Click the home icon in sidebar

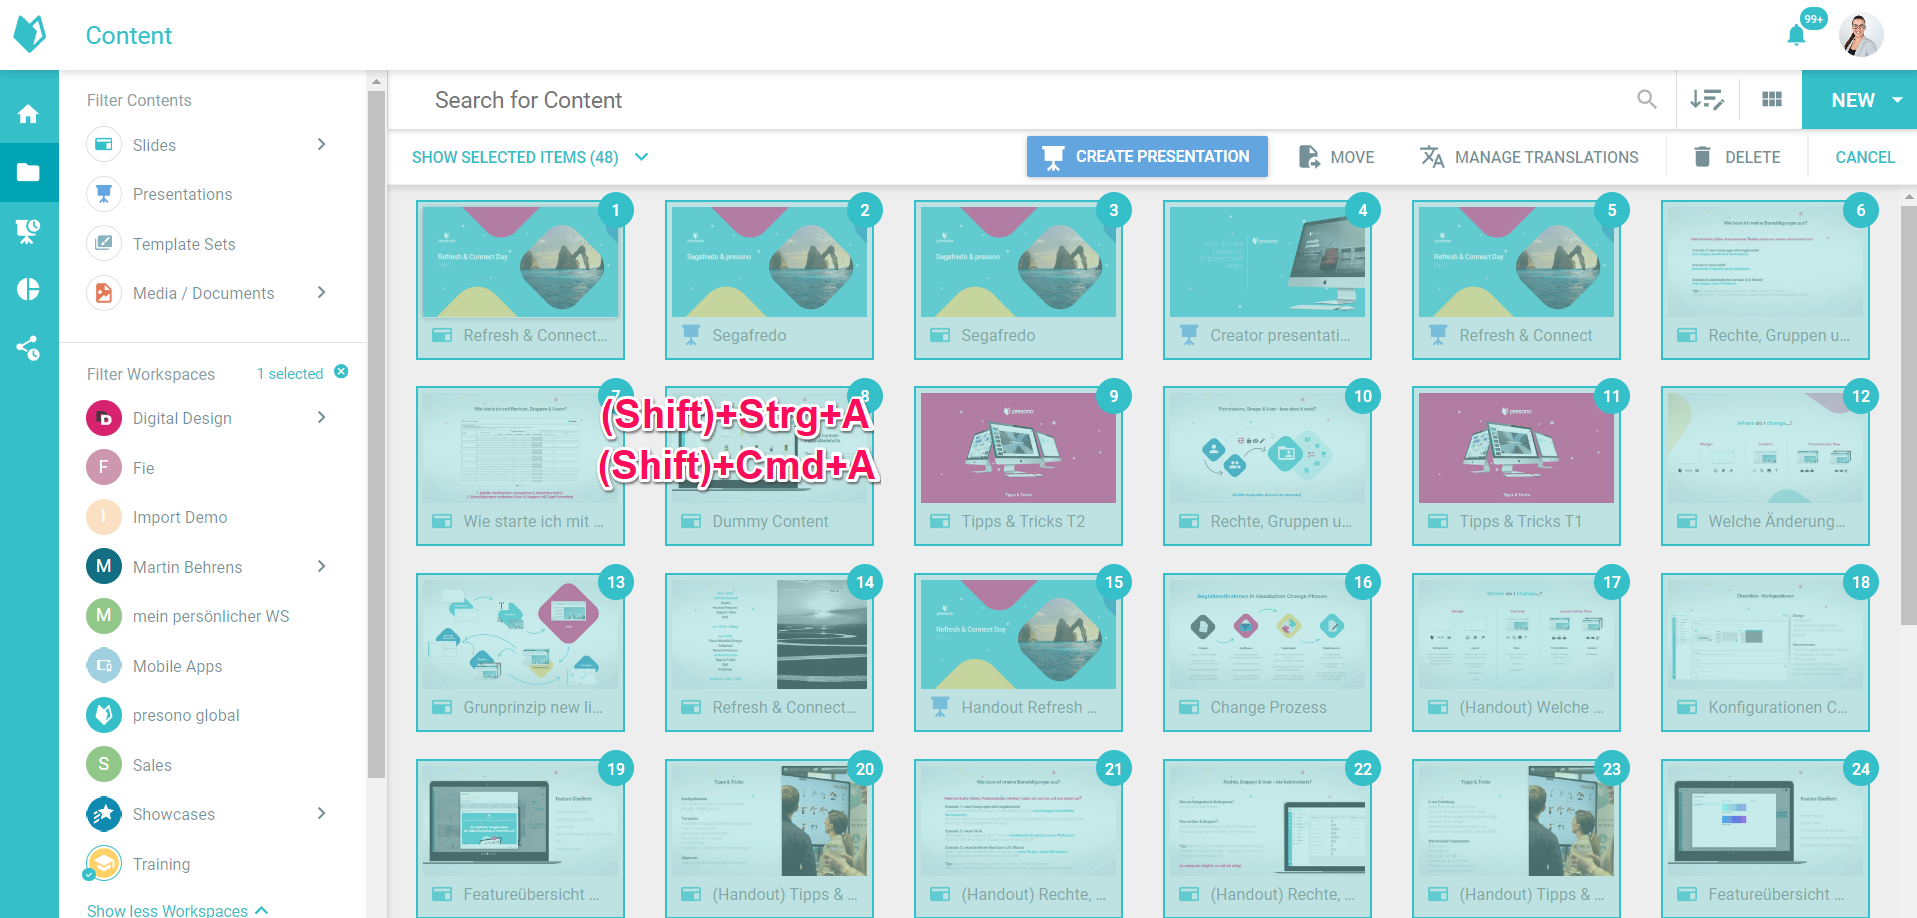point(28,114)
